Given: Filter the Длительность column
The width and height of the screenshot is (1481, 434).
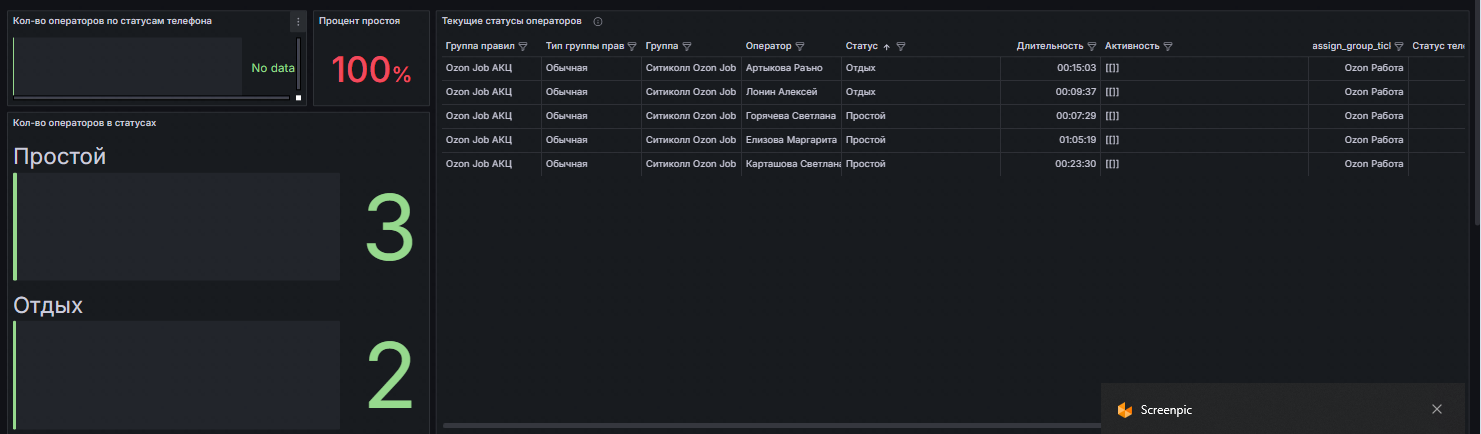Looking at the screenshot, I should pos(1091,46).
